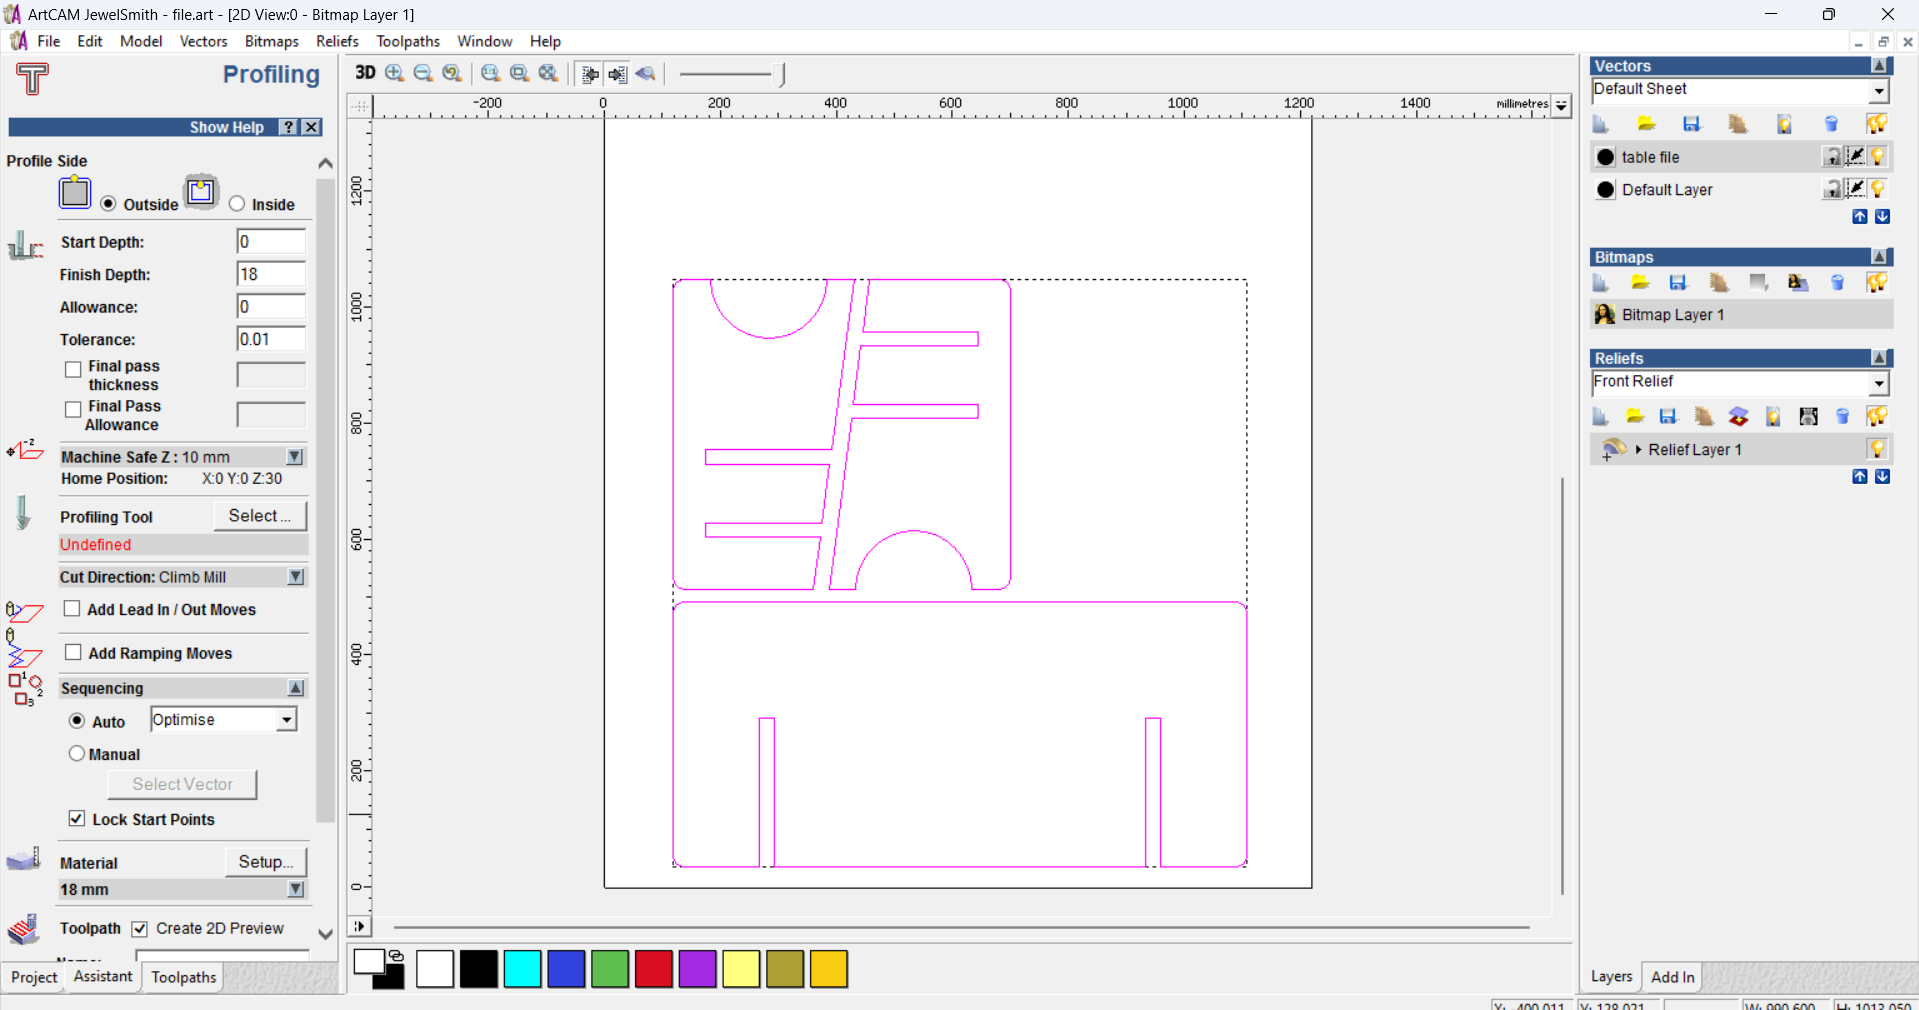The height and width of the screenshot is (1010, 1919).
Task: Click the Save bitmap layer icon
Action: point(1679,283)
